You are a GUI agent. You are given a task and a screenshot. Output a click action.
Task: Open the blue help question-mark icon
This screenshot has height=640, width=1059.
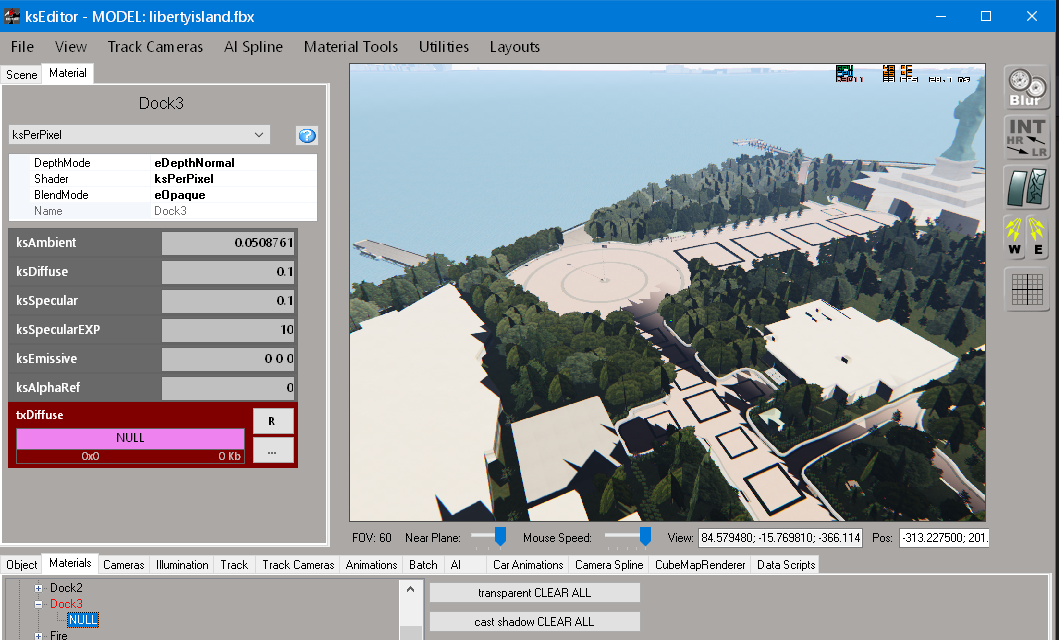[307, 136]
